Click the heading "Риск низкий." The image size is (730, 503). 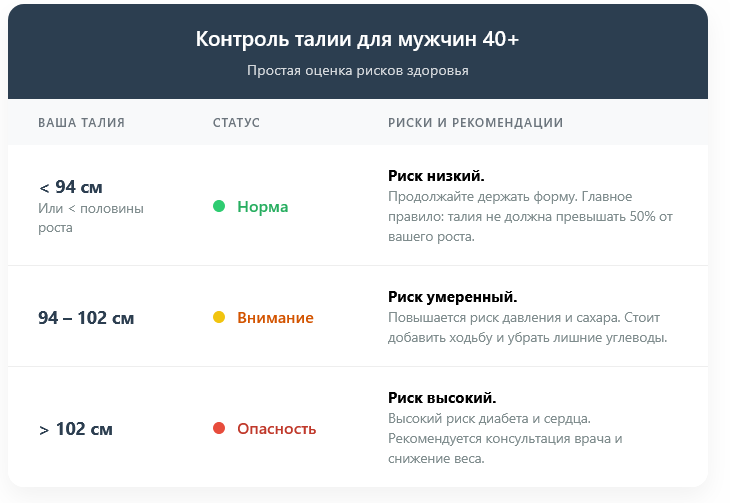click(x=436, y=176)
